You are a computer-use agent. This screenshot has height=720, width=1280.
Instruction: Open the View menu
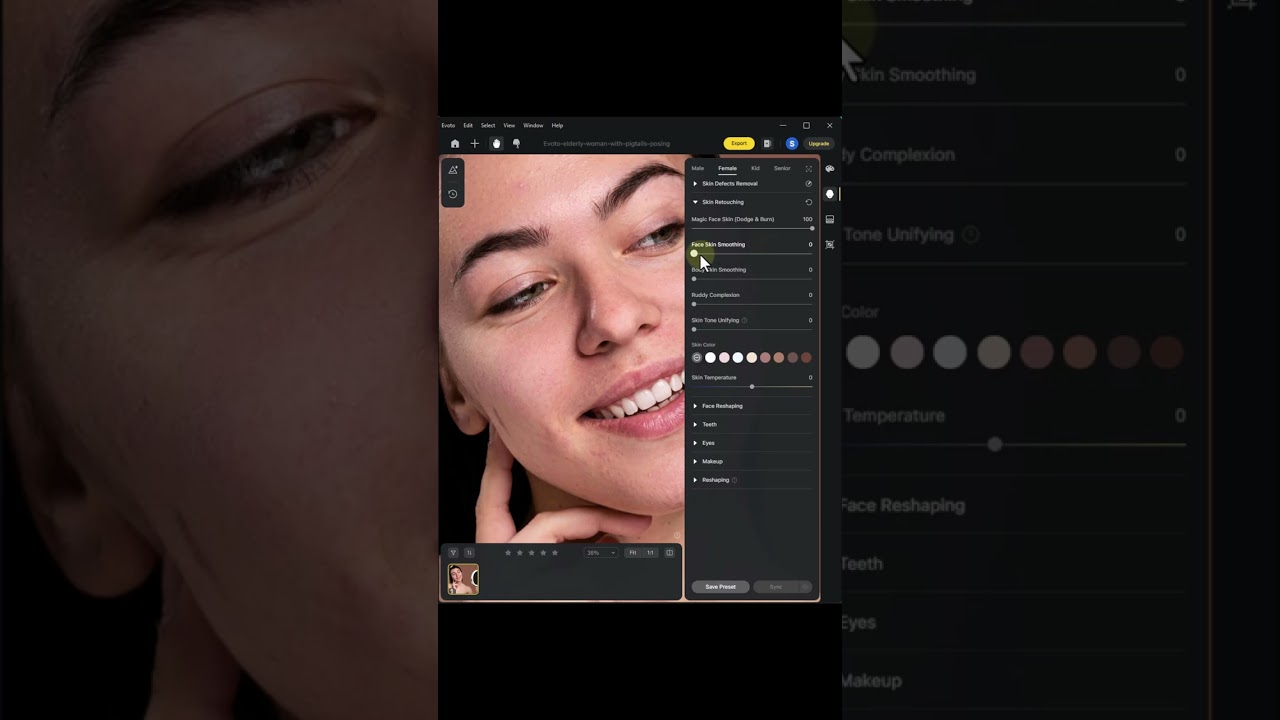[x=509, y=126]
